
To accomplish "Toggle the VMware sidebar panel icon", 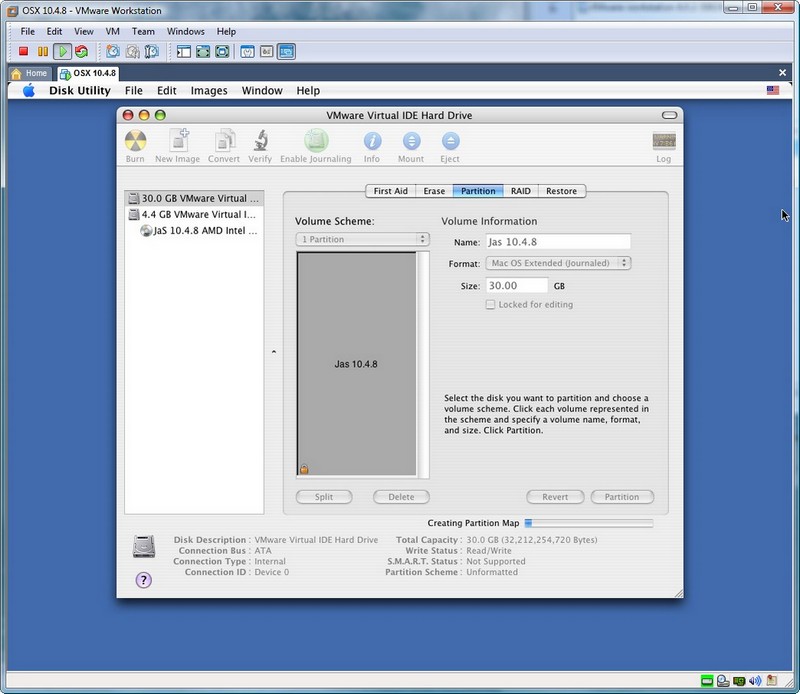I will pos(184,52).
